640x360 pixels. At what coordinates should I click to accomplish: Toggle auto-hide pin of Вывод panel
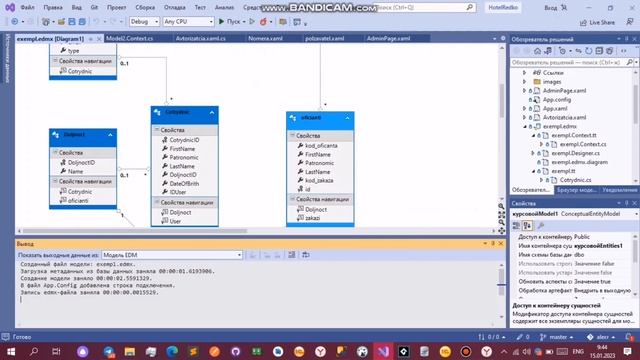coord(493,243)
